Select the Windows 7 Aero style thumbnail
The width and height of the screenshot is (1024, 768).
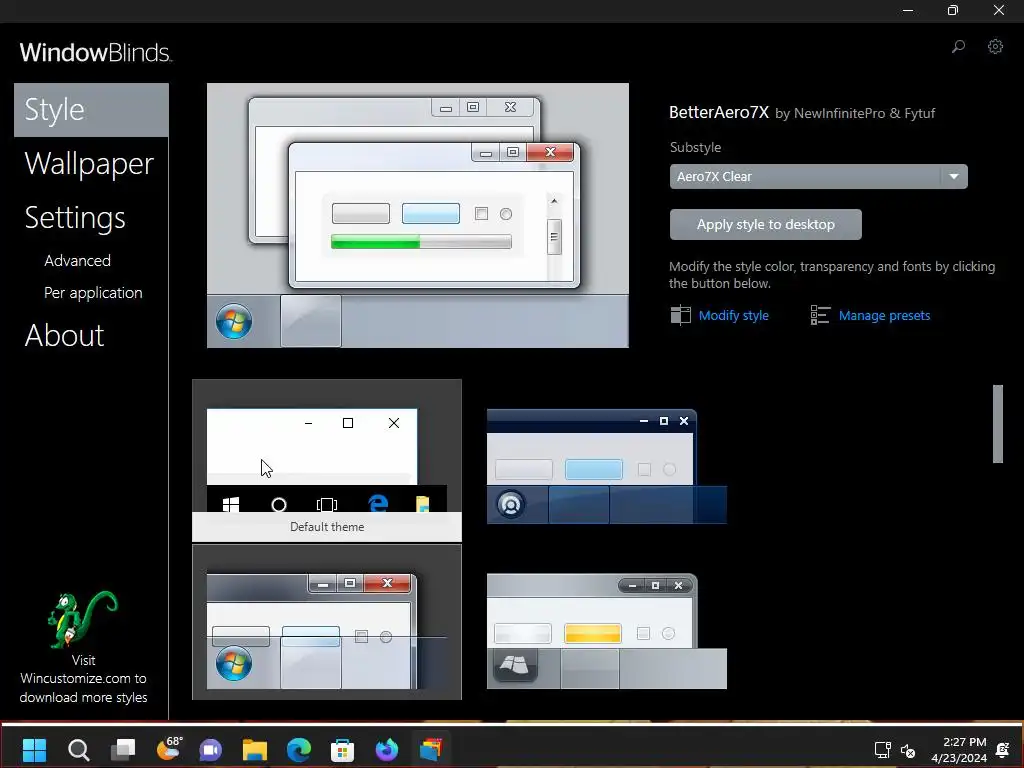pos(327,622)
